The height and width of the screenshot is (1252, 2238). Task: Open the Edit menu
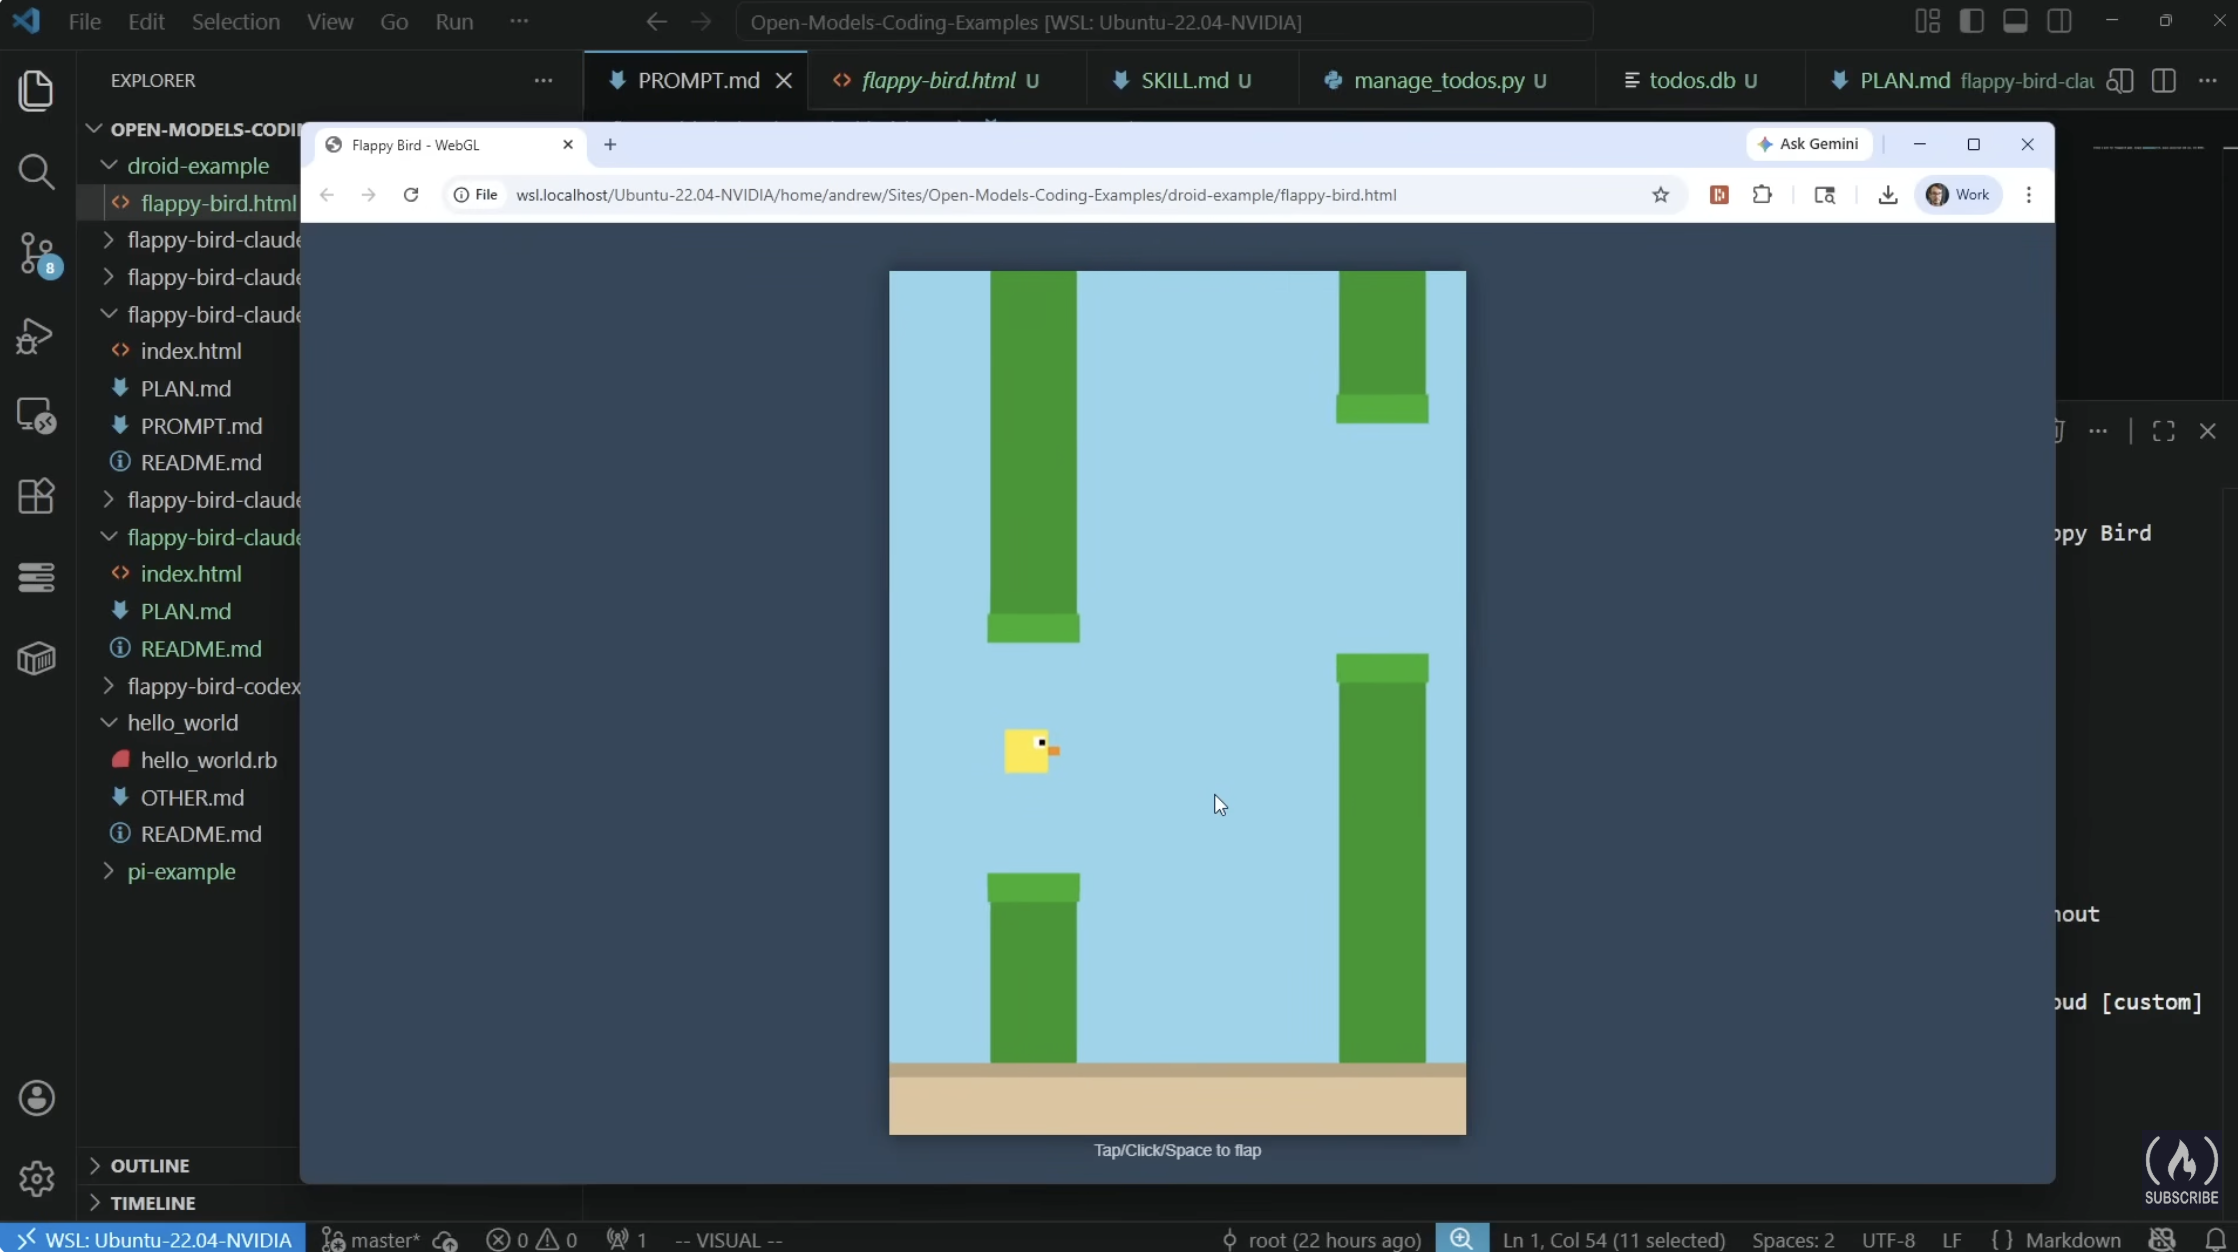tap(146, 21)
